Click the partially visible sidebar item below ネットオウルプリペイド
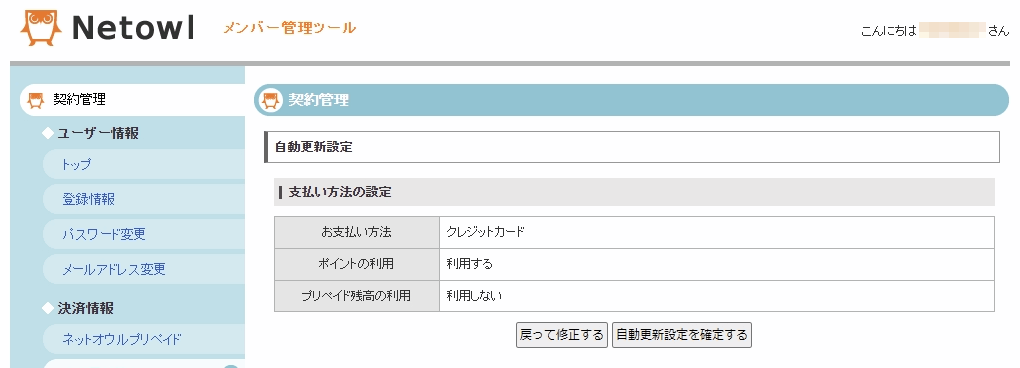The height and width of the screenshot is (368, 1020). point(144,363)
